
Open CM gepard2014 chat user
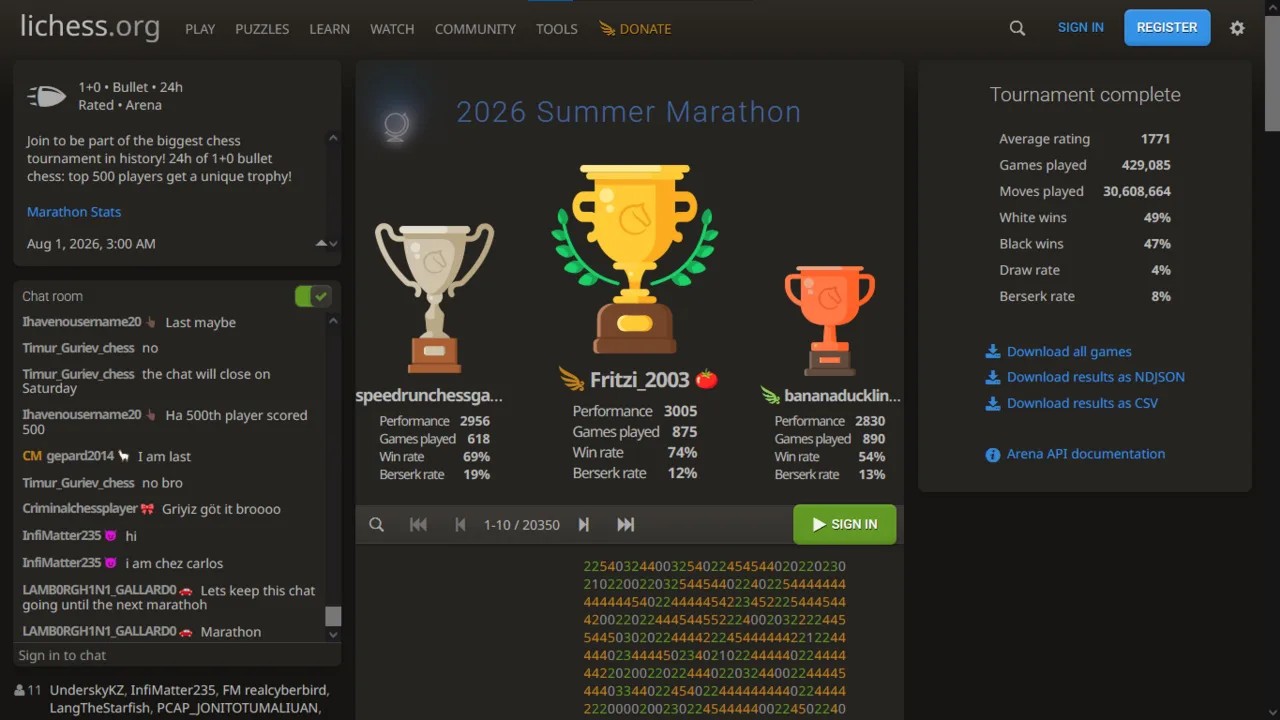(x=68, y=456)
